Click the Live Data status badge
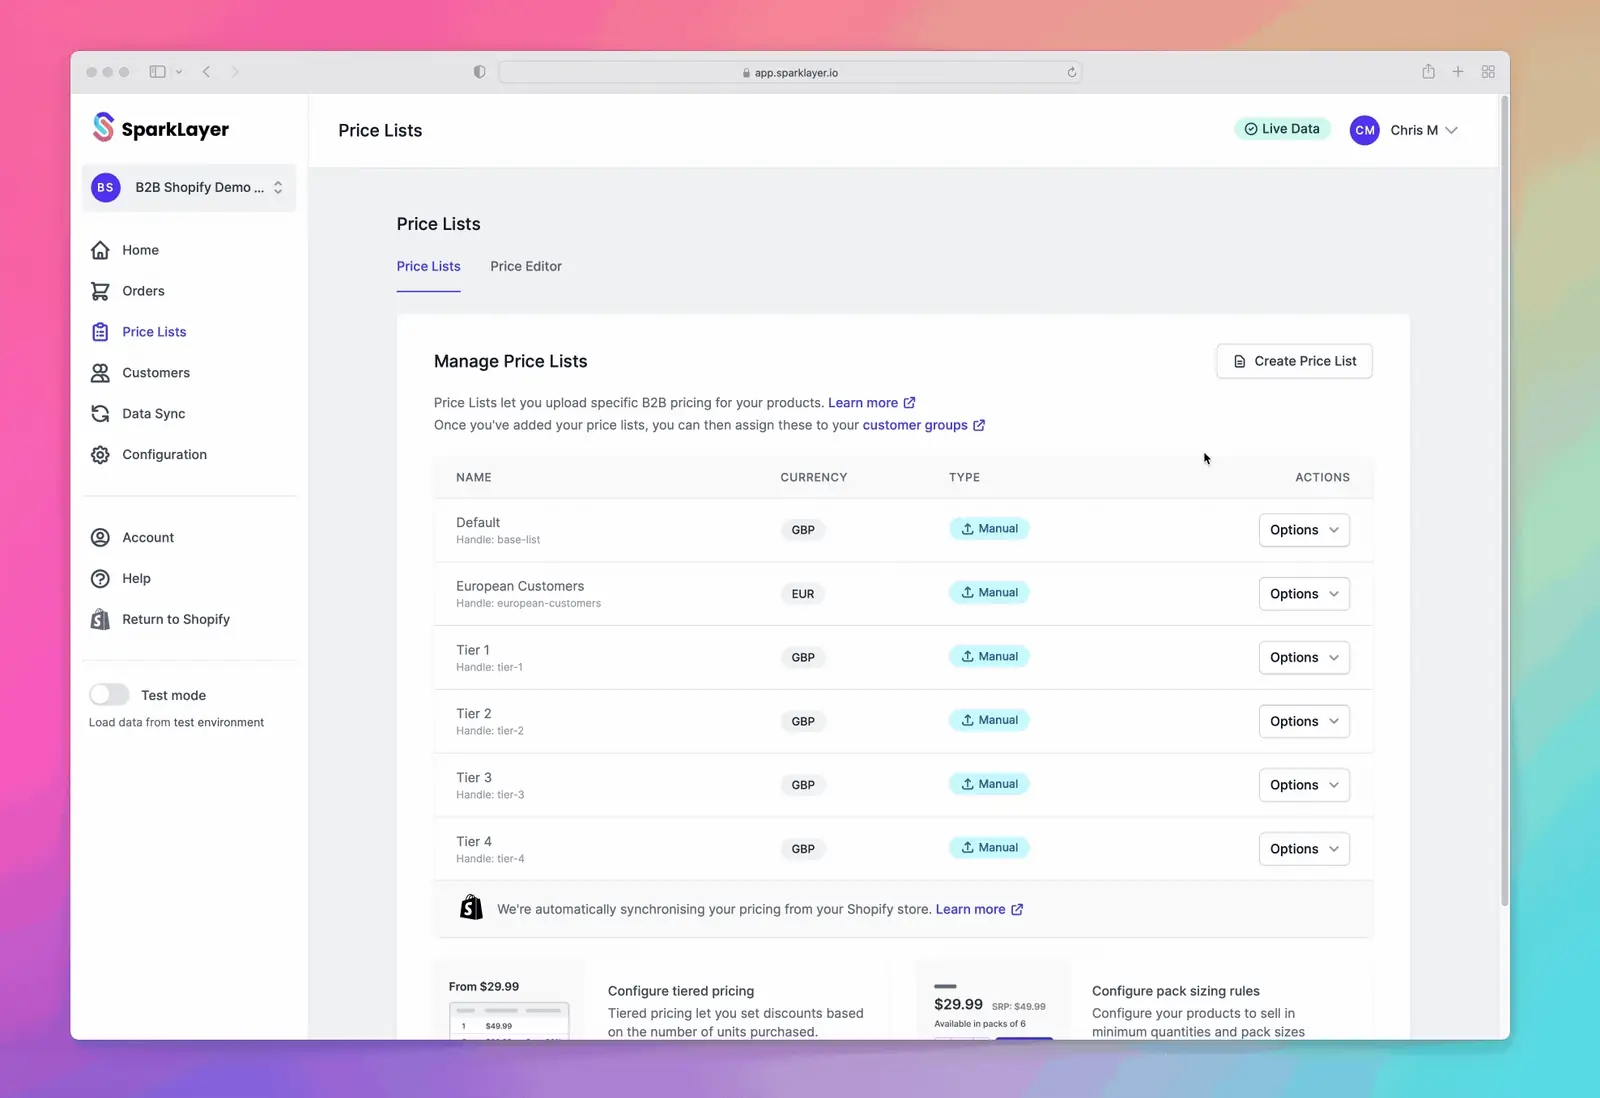1600x1098 pixels. tap(1282, 129)
